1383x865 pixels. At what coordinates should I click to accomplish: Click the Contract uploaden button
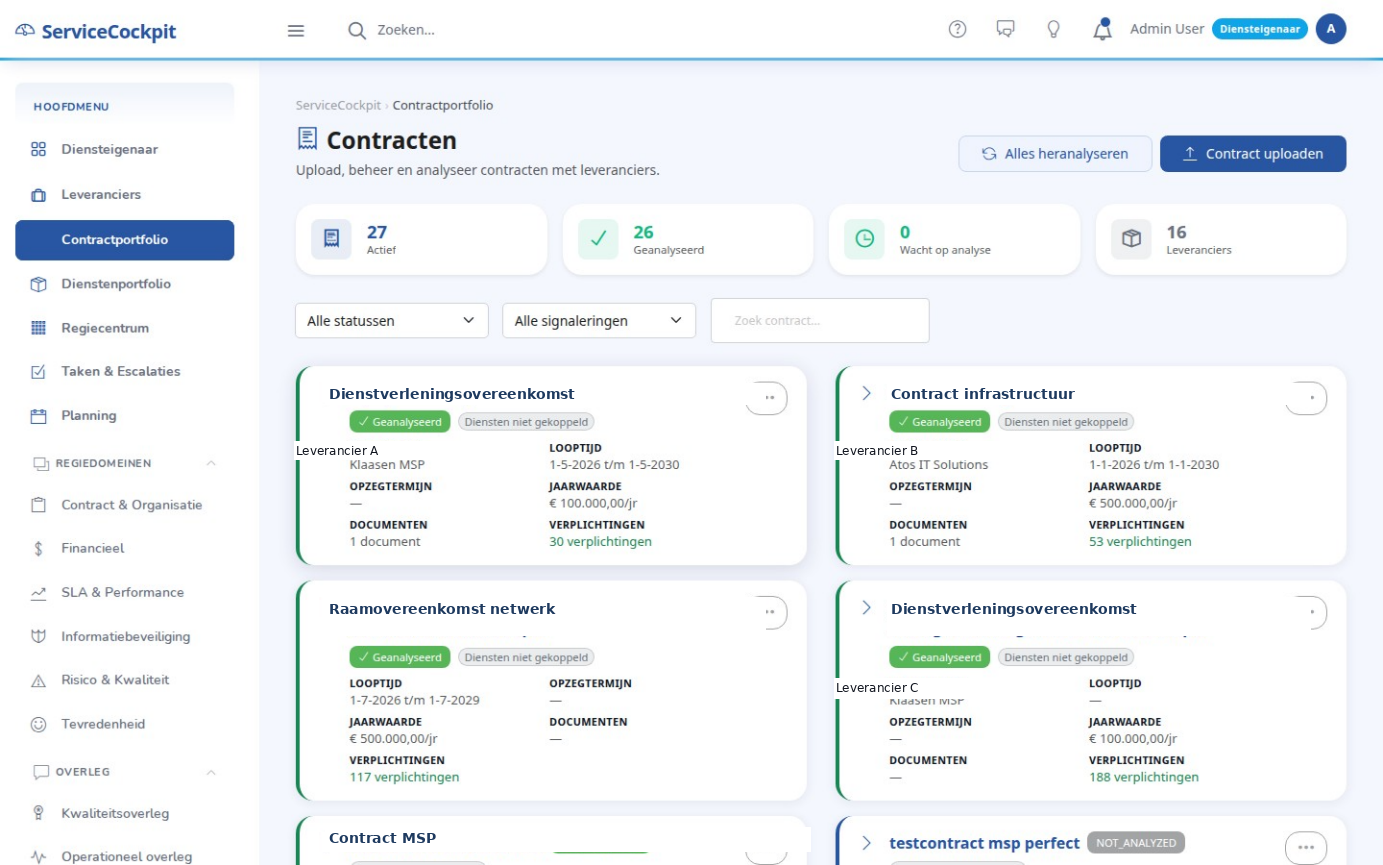point(1253,154)
